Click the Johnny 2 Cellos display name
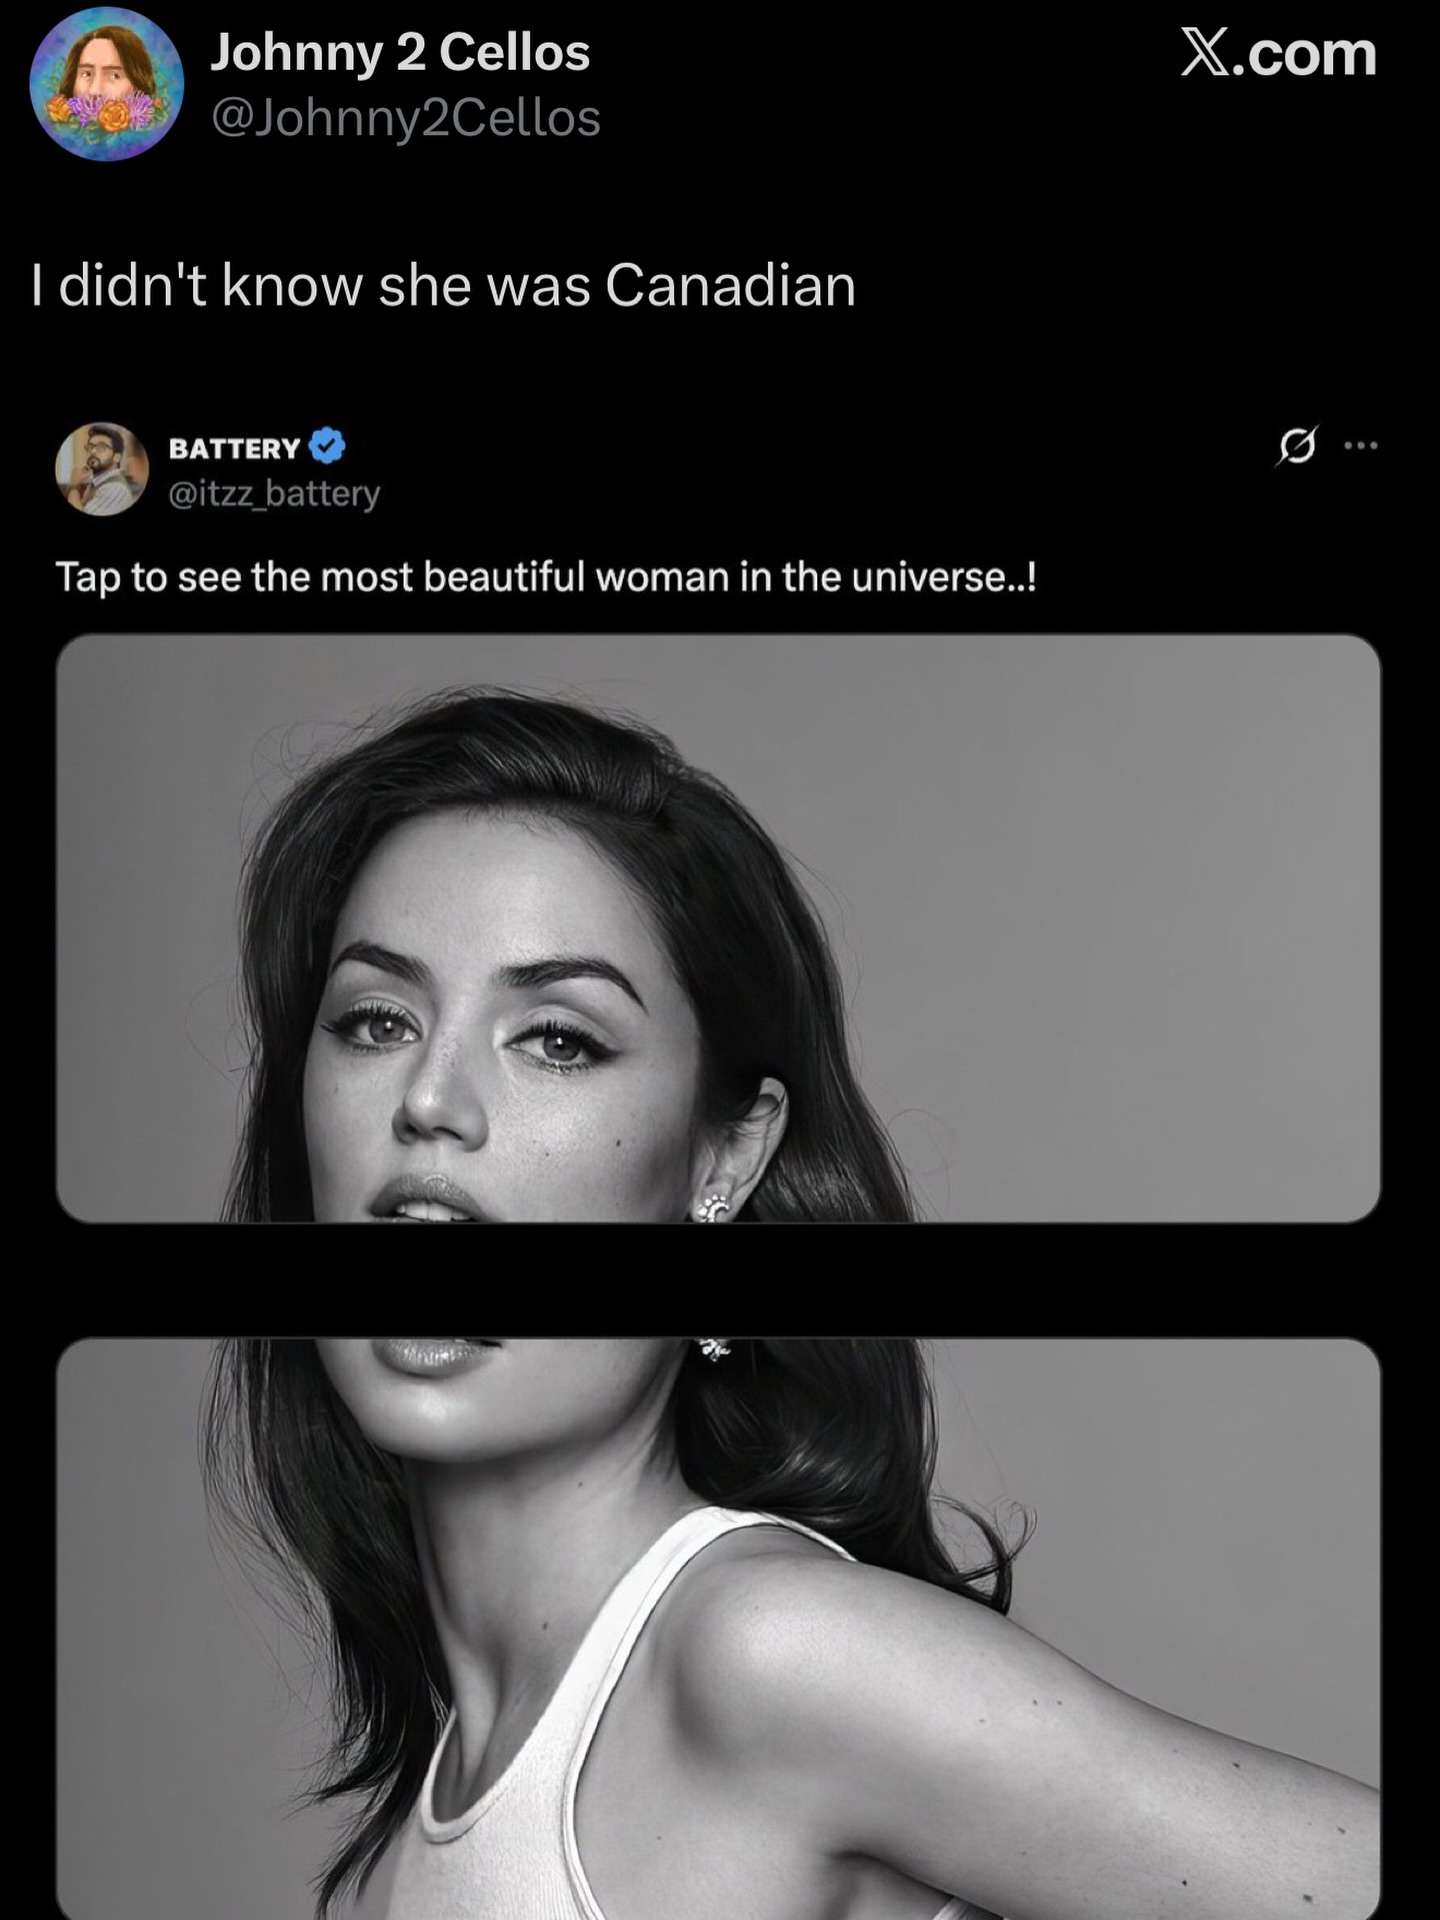The image size is (1440, 1920). 400,52
